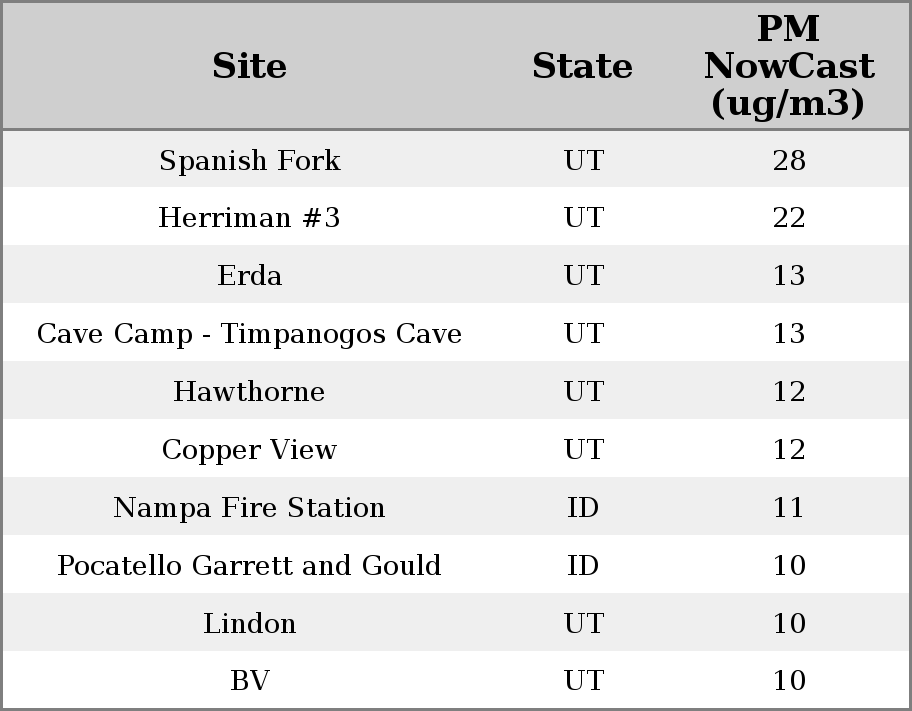This screenshot has width=912, height=711.
Task: Click Nampa Fire Station site name
Action: pos(249,507)
